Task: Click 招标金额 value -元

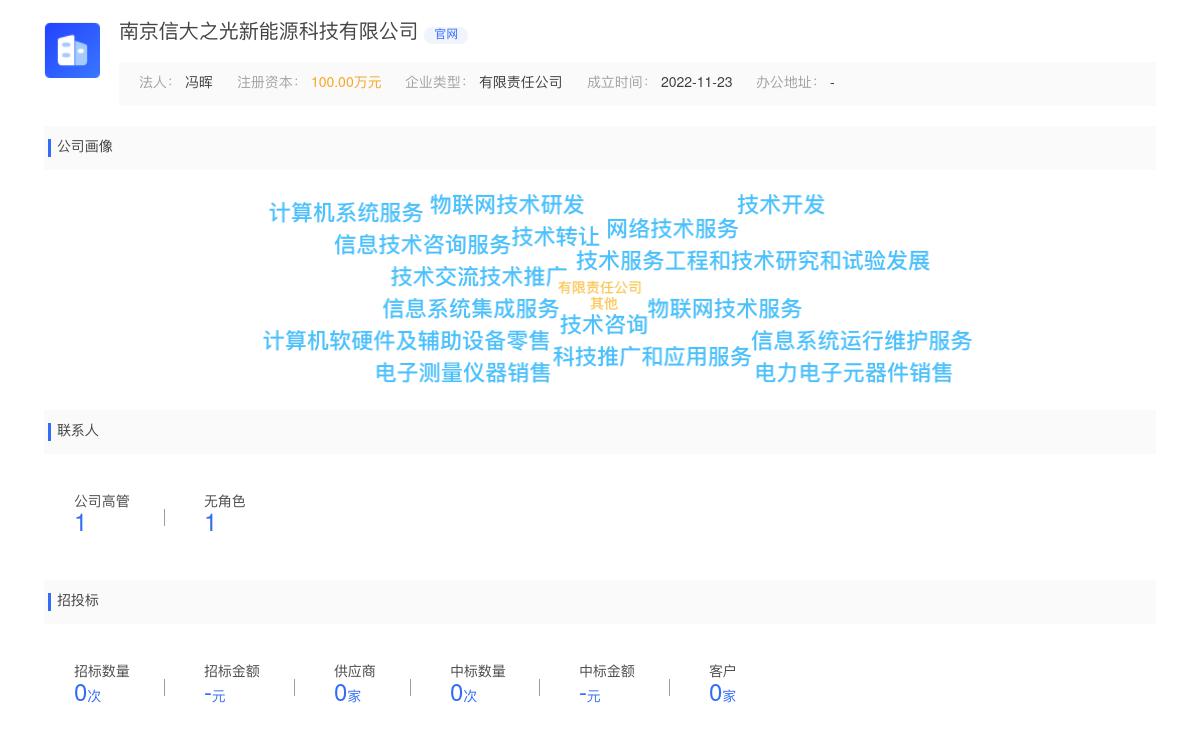Action: pyautogui.click(x=215, y=694)
